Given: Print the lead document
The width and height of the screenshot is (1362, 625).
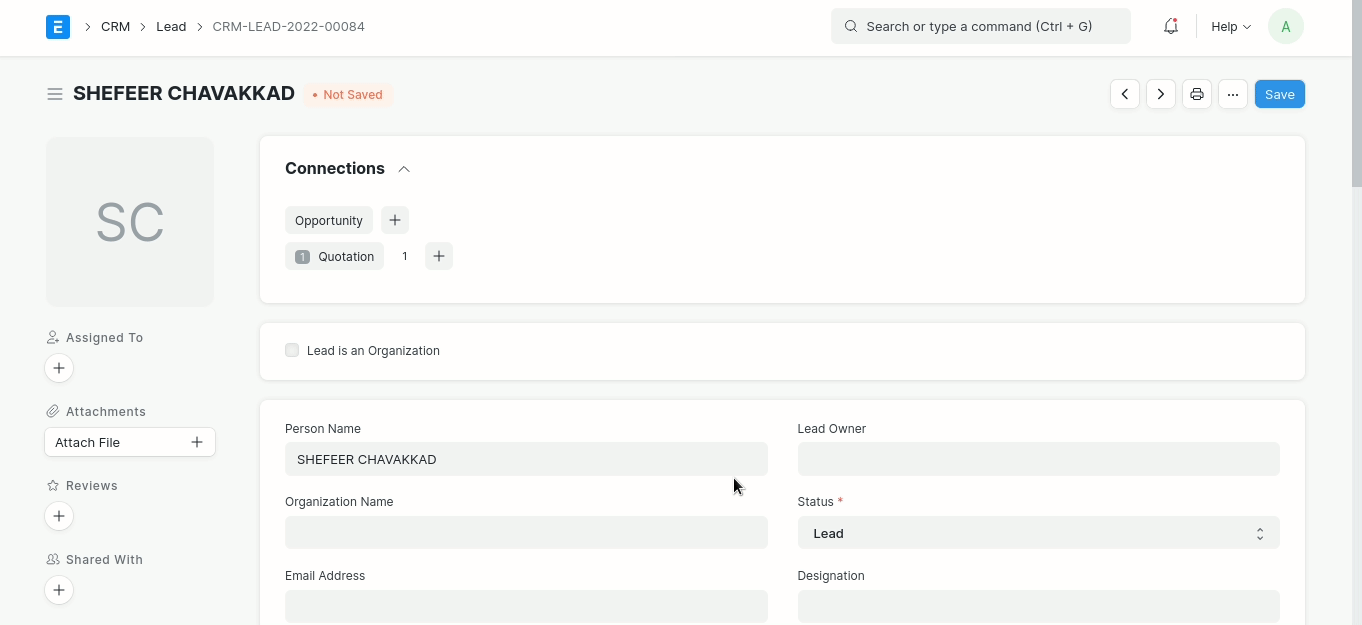Looking at the screenshot, I should [1197, 94].
